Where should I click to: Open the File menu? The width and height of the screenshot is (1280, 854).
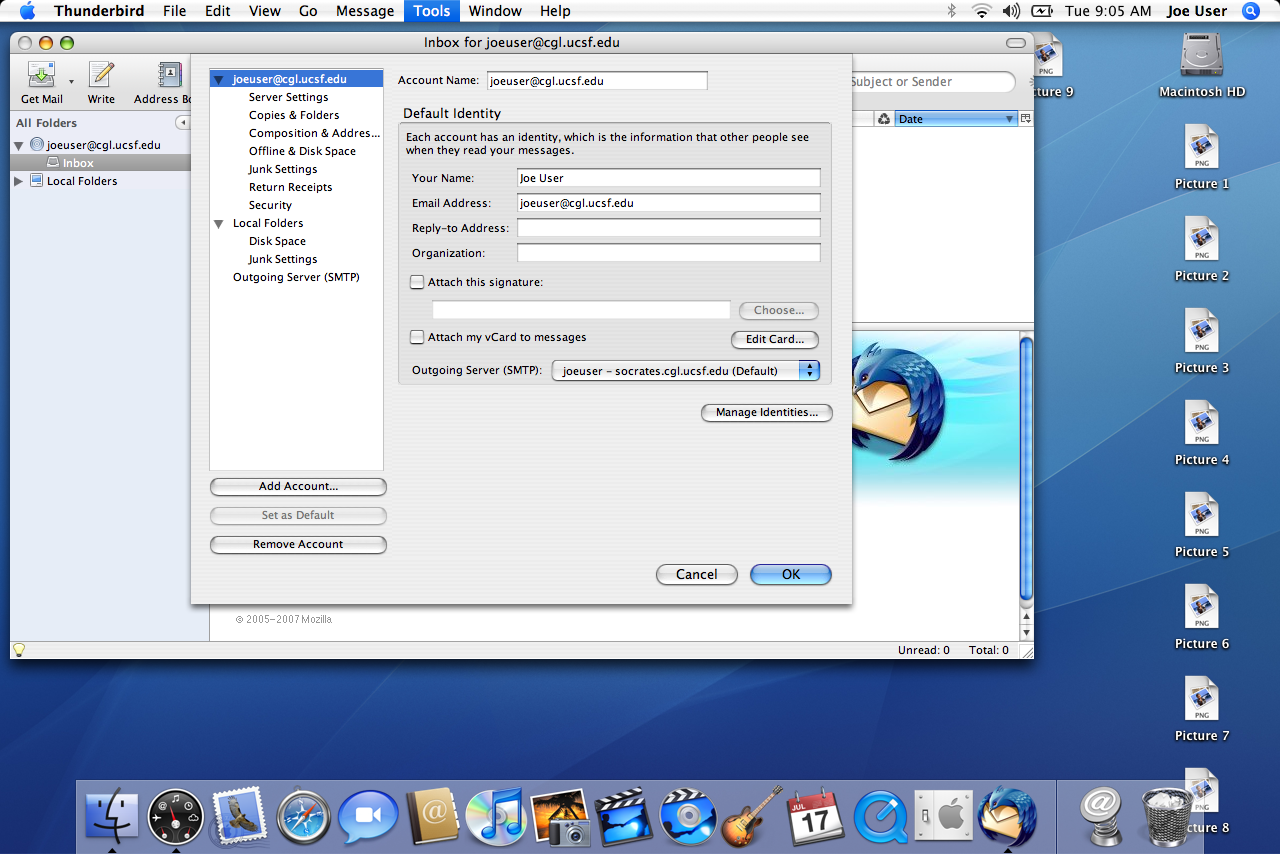(x=174, y=11)
